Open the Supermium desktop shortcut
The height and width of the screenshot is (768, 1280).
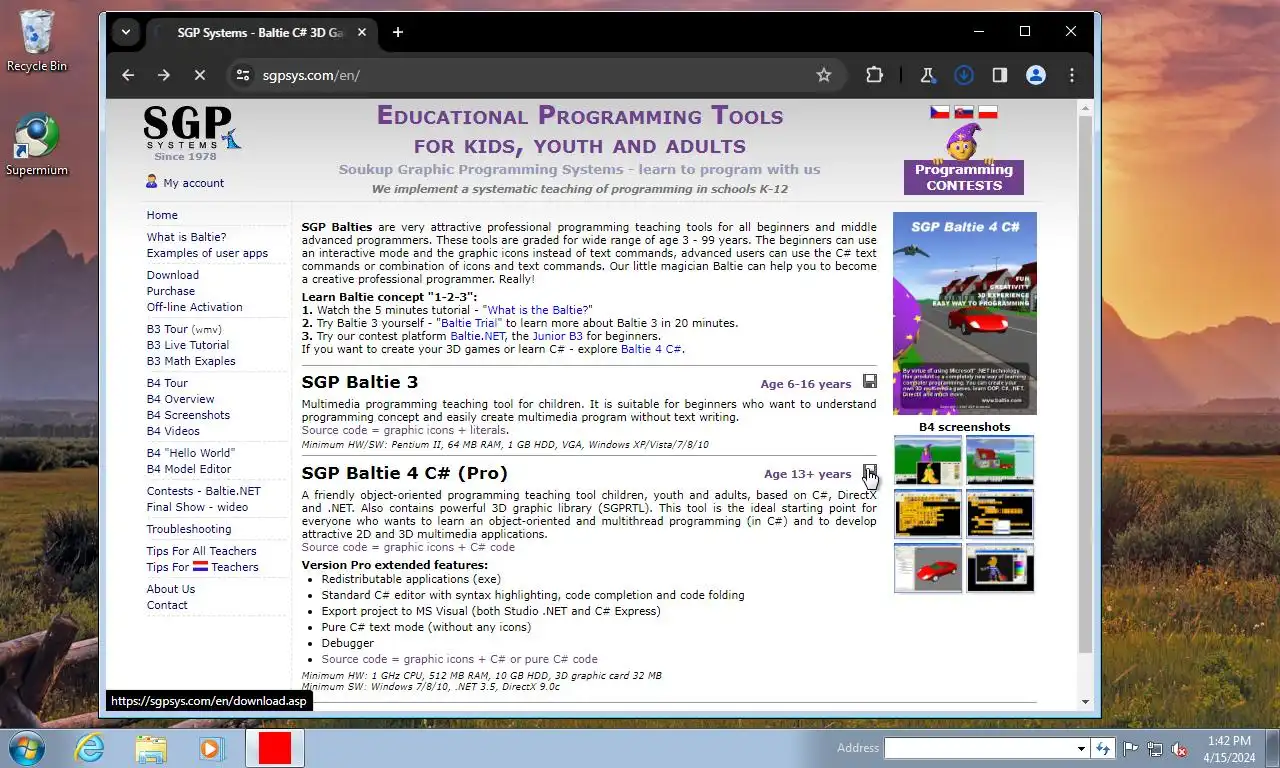[37, 146]
